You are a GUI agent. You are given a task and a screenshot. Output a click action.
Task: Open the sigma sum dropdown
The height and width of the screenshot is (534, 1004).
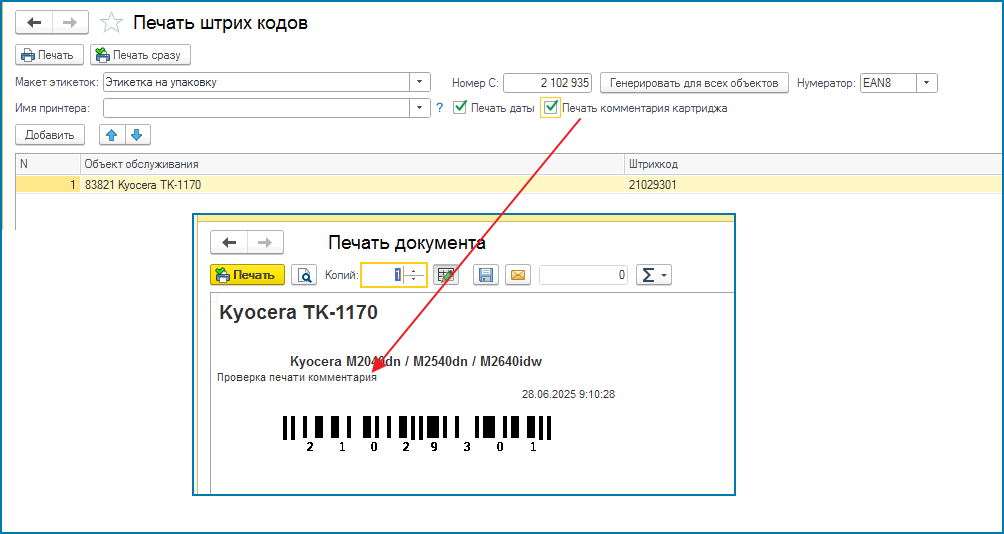coord(654,275)
